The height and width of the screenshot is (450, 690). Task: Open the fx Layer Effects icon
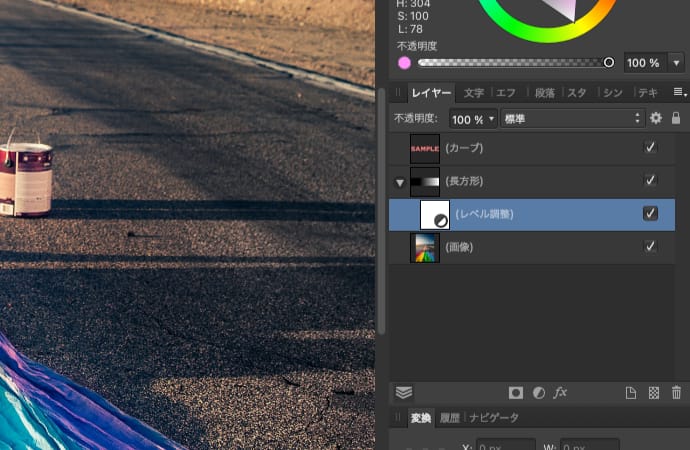561,393
